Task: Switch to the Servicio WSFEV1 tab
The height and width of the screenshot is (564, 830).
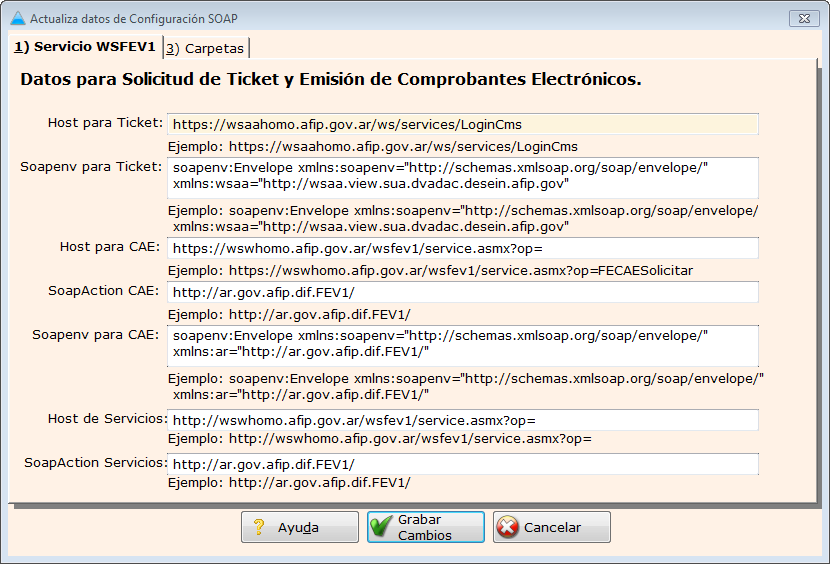Action: click(x=85, y=47)
